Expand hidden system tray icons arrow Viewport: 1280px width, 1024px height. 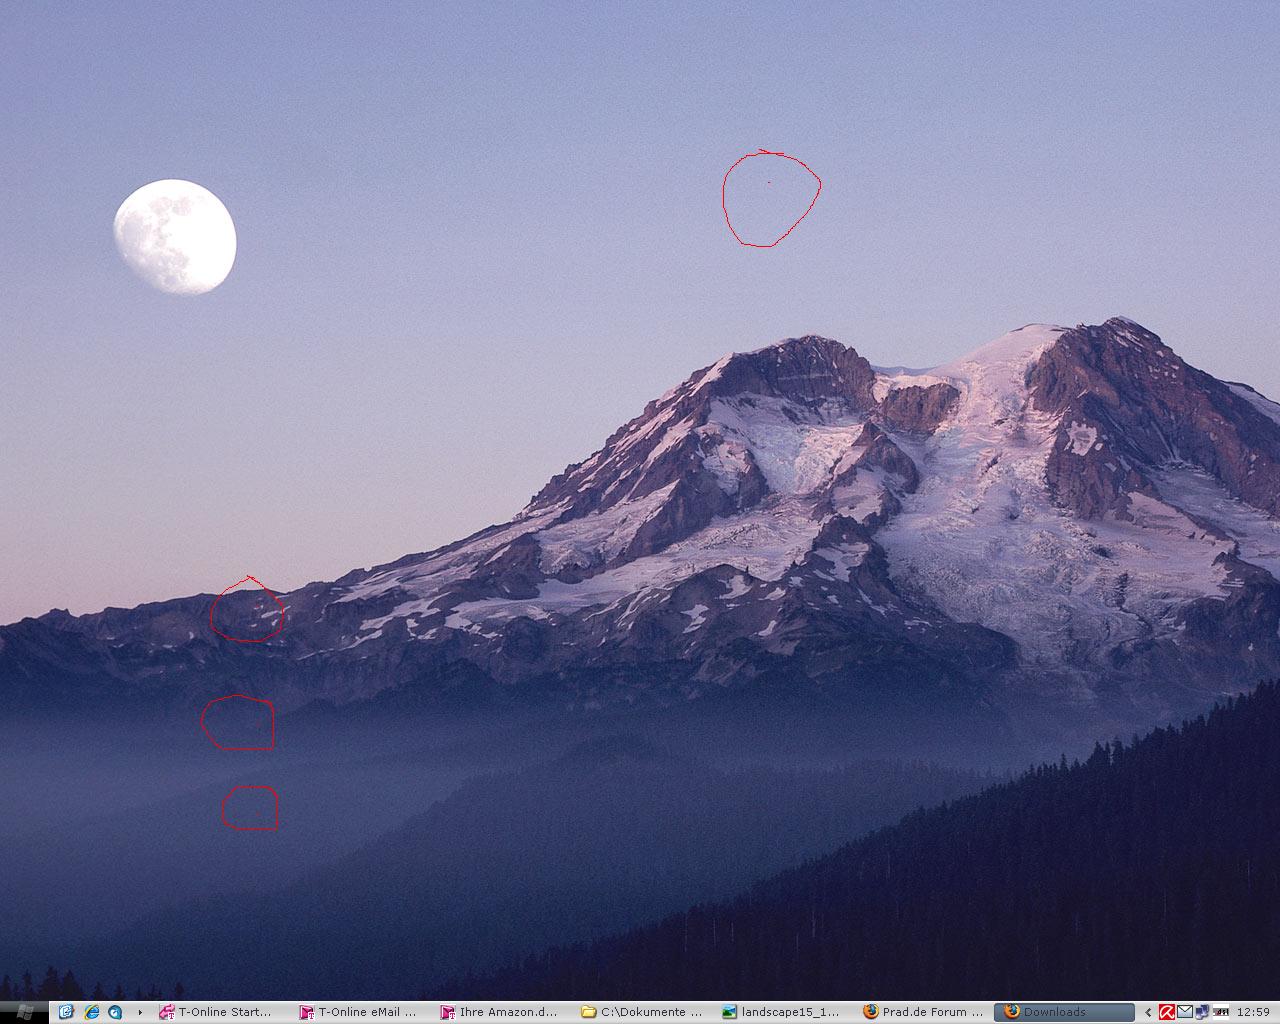pyautogui.click(x=1148, y=1012)
